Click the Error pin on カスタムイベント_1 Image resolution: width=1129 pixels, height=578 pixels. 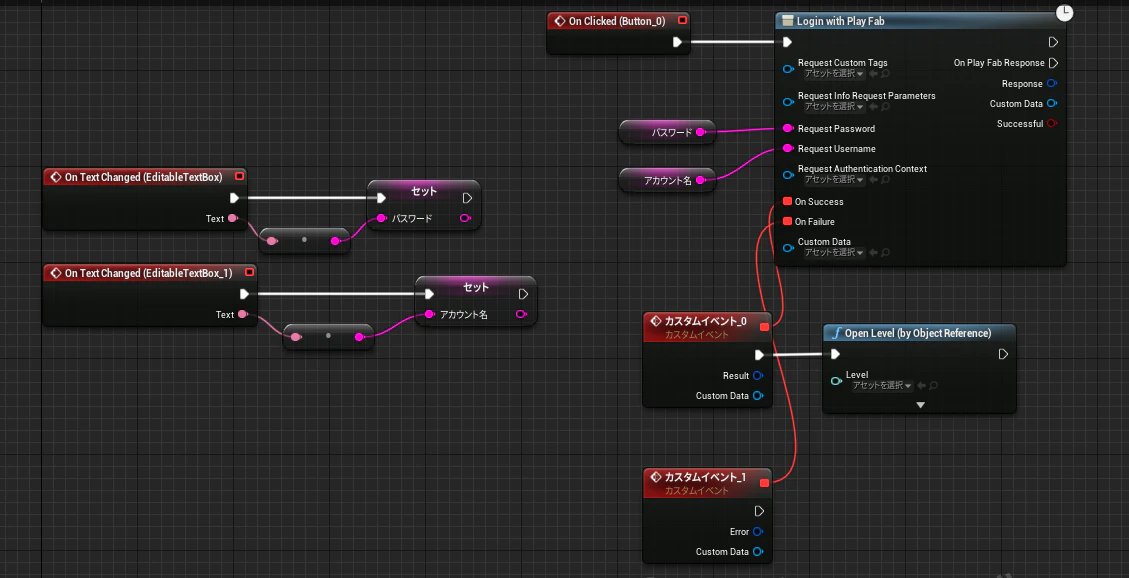(x=757, y=532)
